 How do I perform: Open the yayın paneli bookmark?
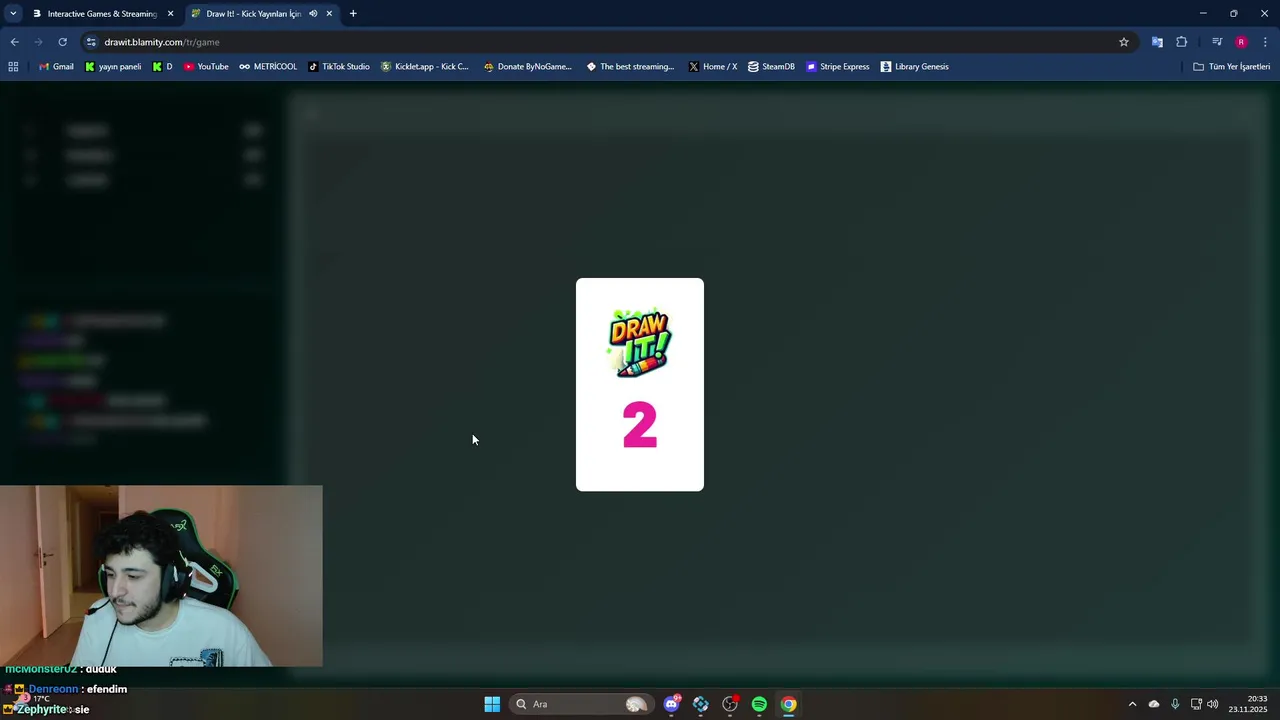tap(113, 67)
